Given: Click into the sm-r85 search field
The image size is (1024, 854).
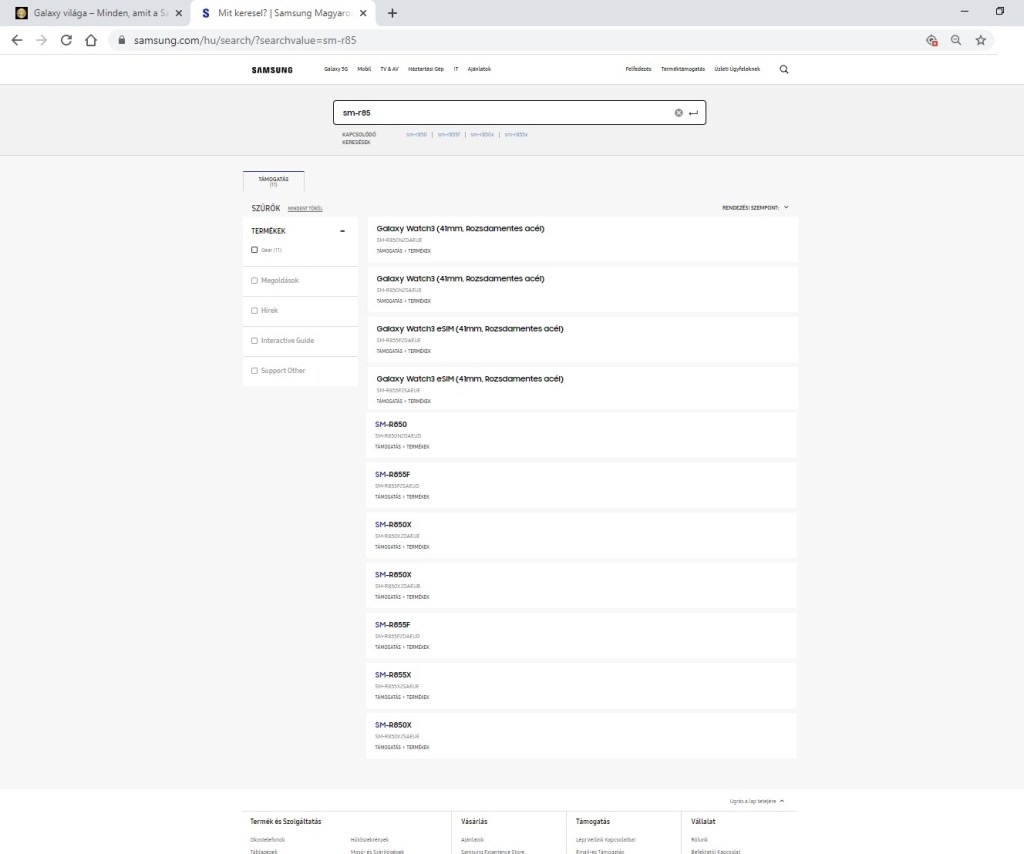Looking at the screenshot, I should tap(500, 113).
